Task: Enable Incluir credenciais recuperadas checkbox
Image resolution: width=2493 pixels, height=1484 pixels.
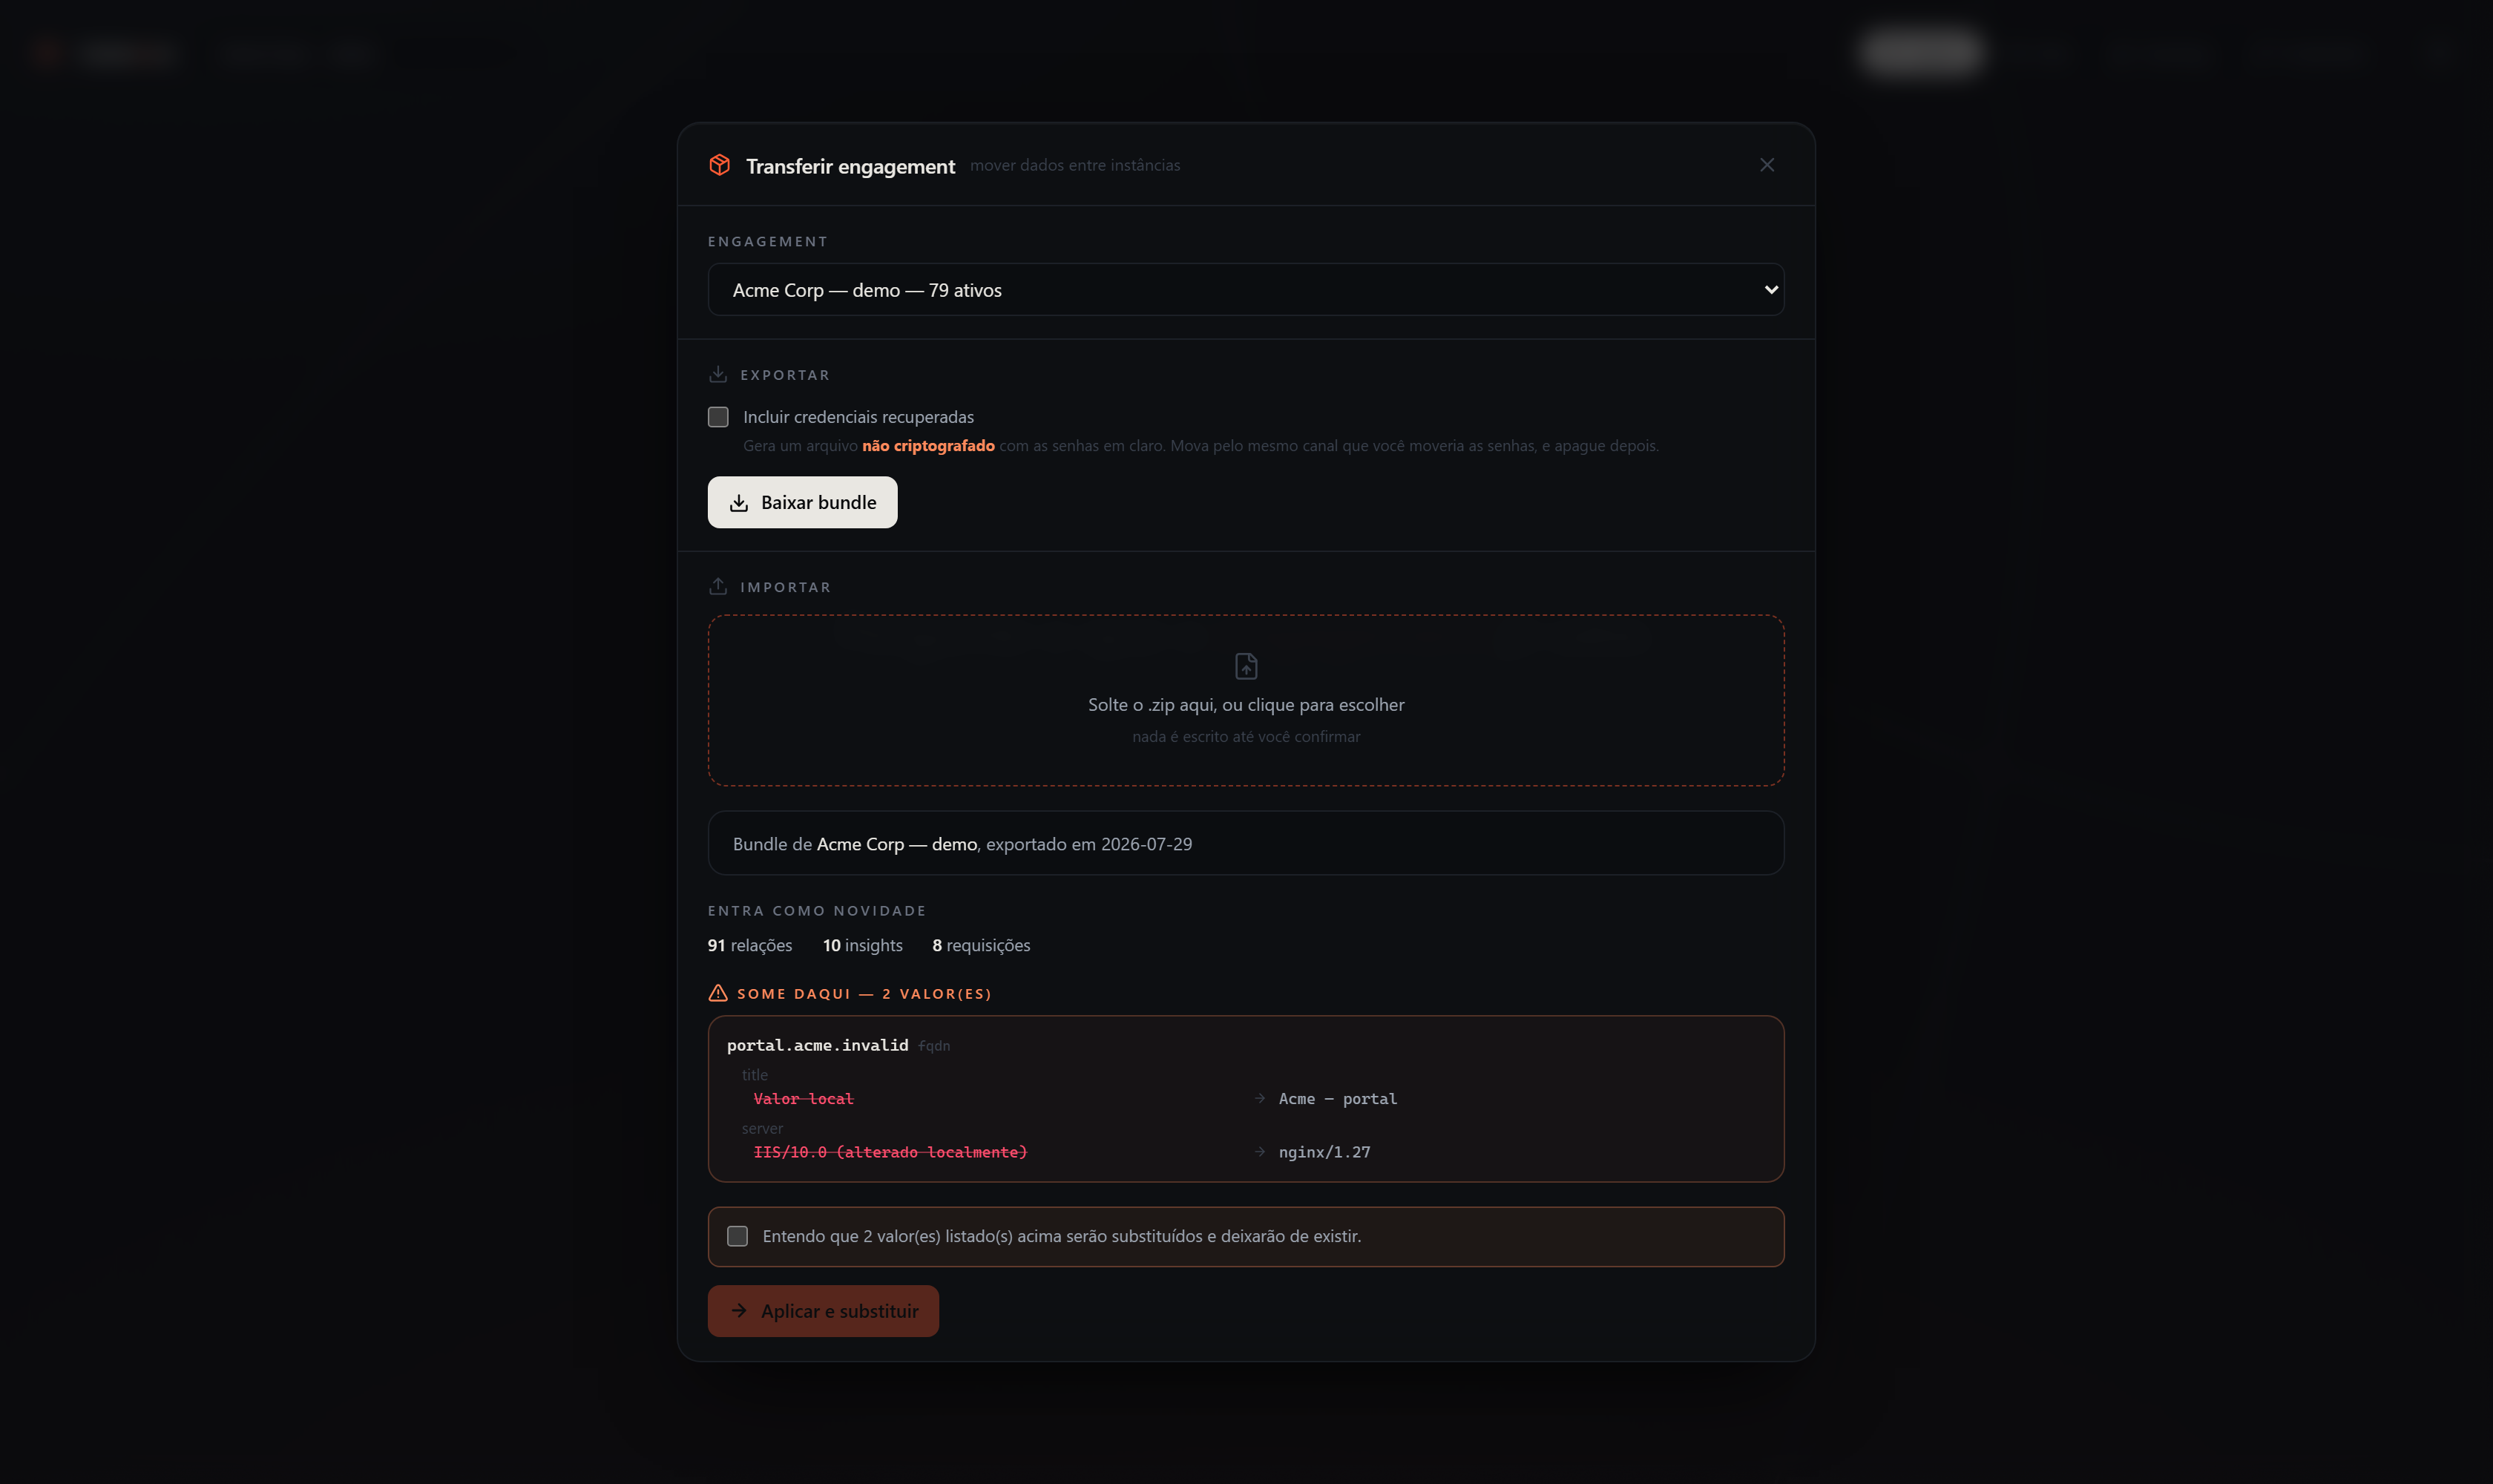Action: coord(718,417)
